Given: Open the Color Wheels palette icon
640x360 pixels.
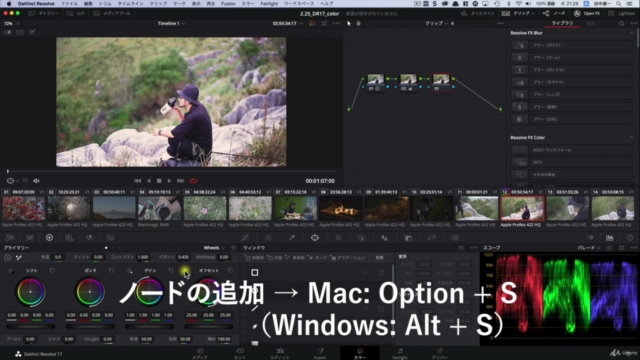Looking at the screenshot, I should 49,238.
